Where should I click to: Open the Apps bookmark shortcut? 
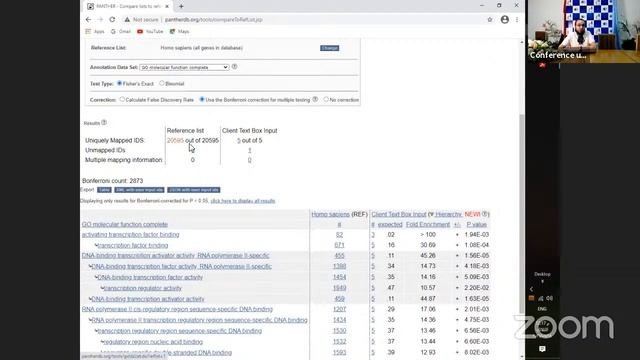coord(95,31)
